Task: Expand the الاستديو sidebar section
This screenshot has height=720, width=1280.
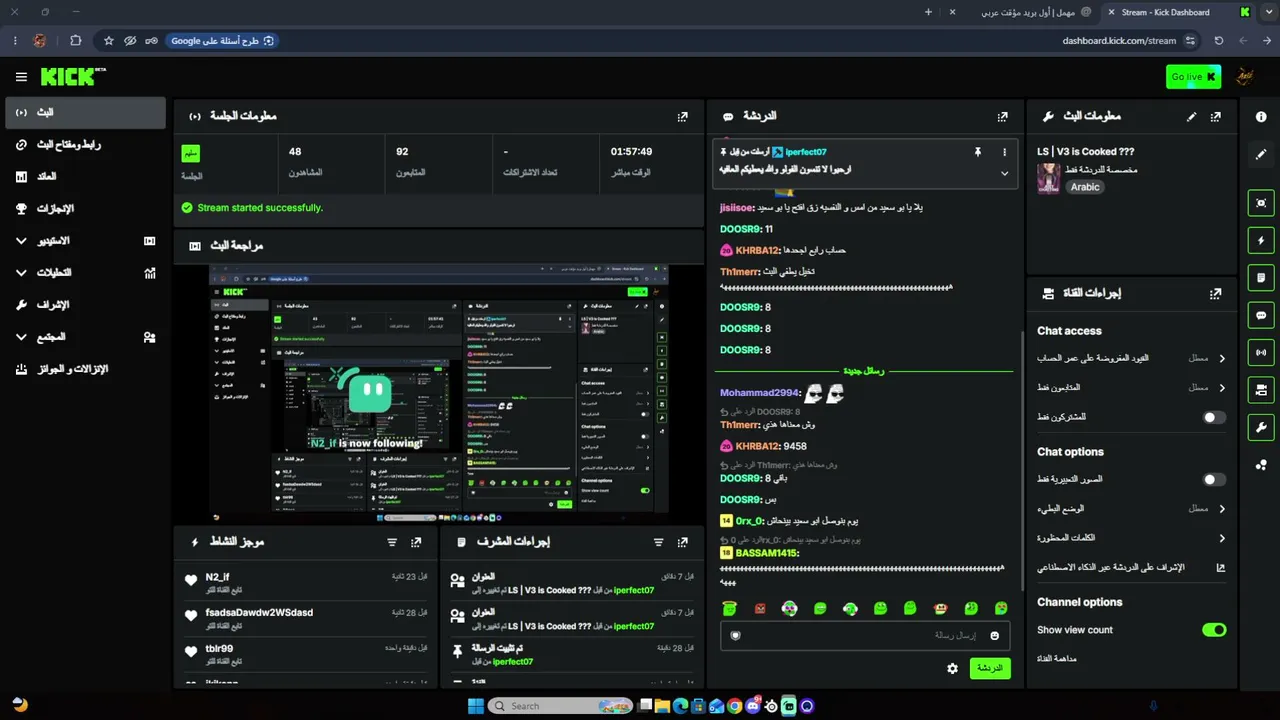Action: [x=85, y=241]
